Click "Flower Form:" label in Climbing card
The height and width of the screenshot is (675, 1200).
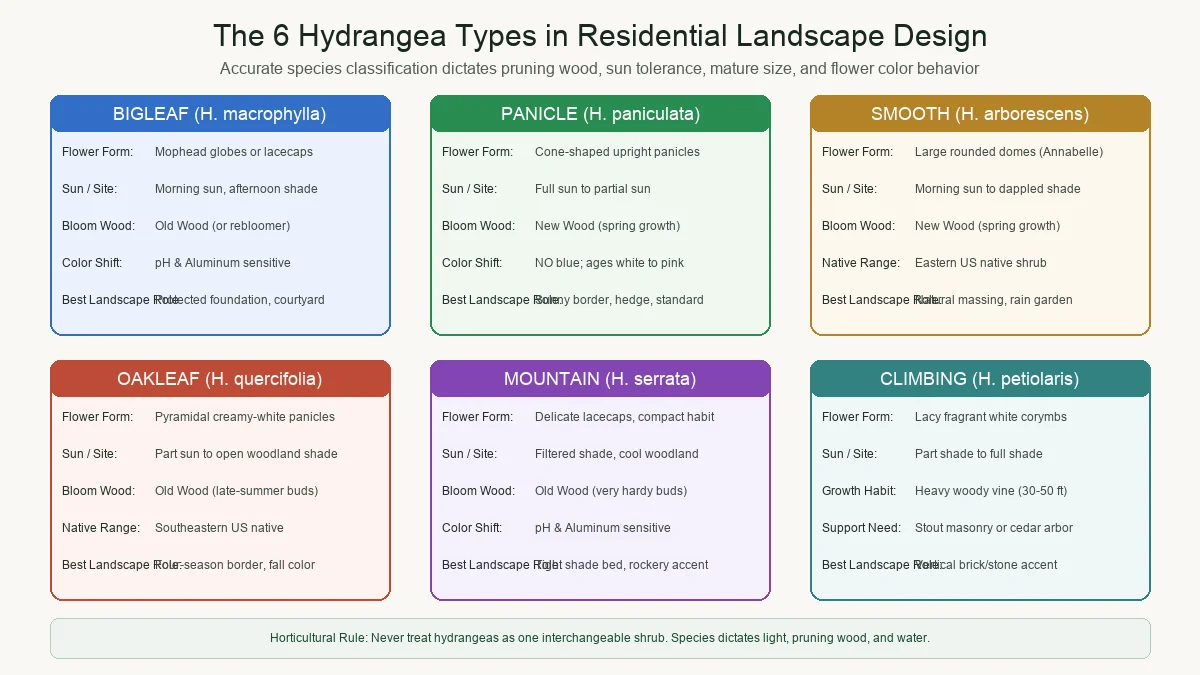(x=857, y=417)
